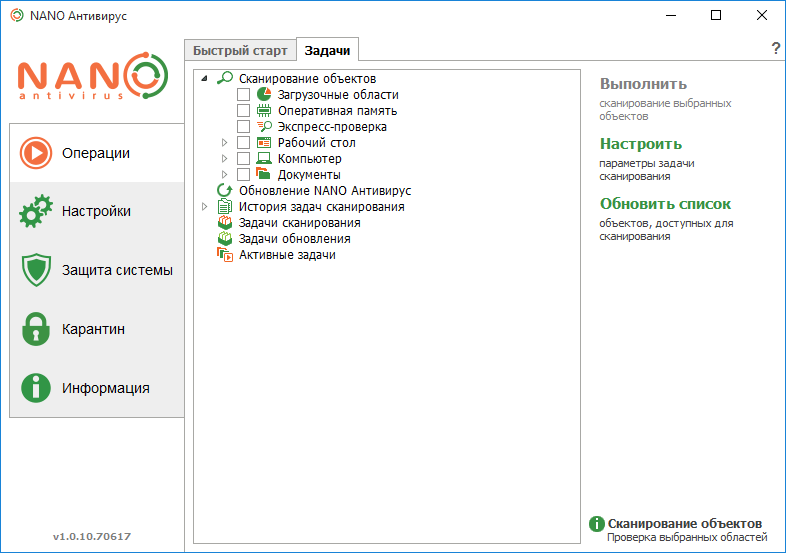Click the Выполнить link
The image size is (786, 553).
point(643,84)
